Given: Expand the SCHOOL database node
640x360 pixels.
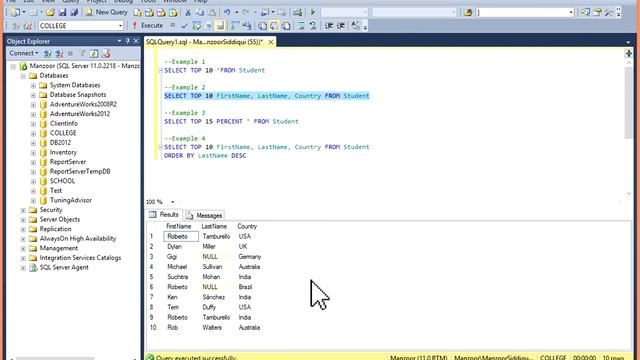Looking at the screenshot, I should tap(33, 181).
